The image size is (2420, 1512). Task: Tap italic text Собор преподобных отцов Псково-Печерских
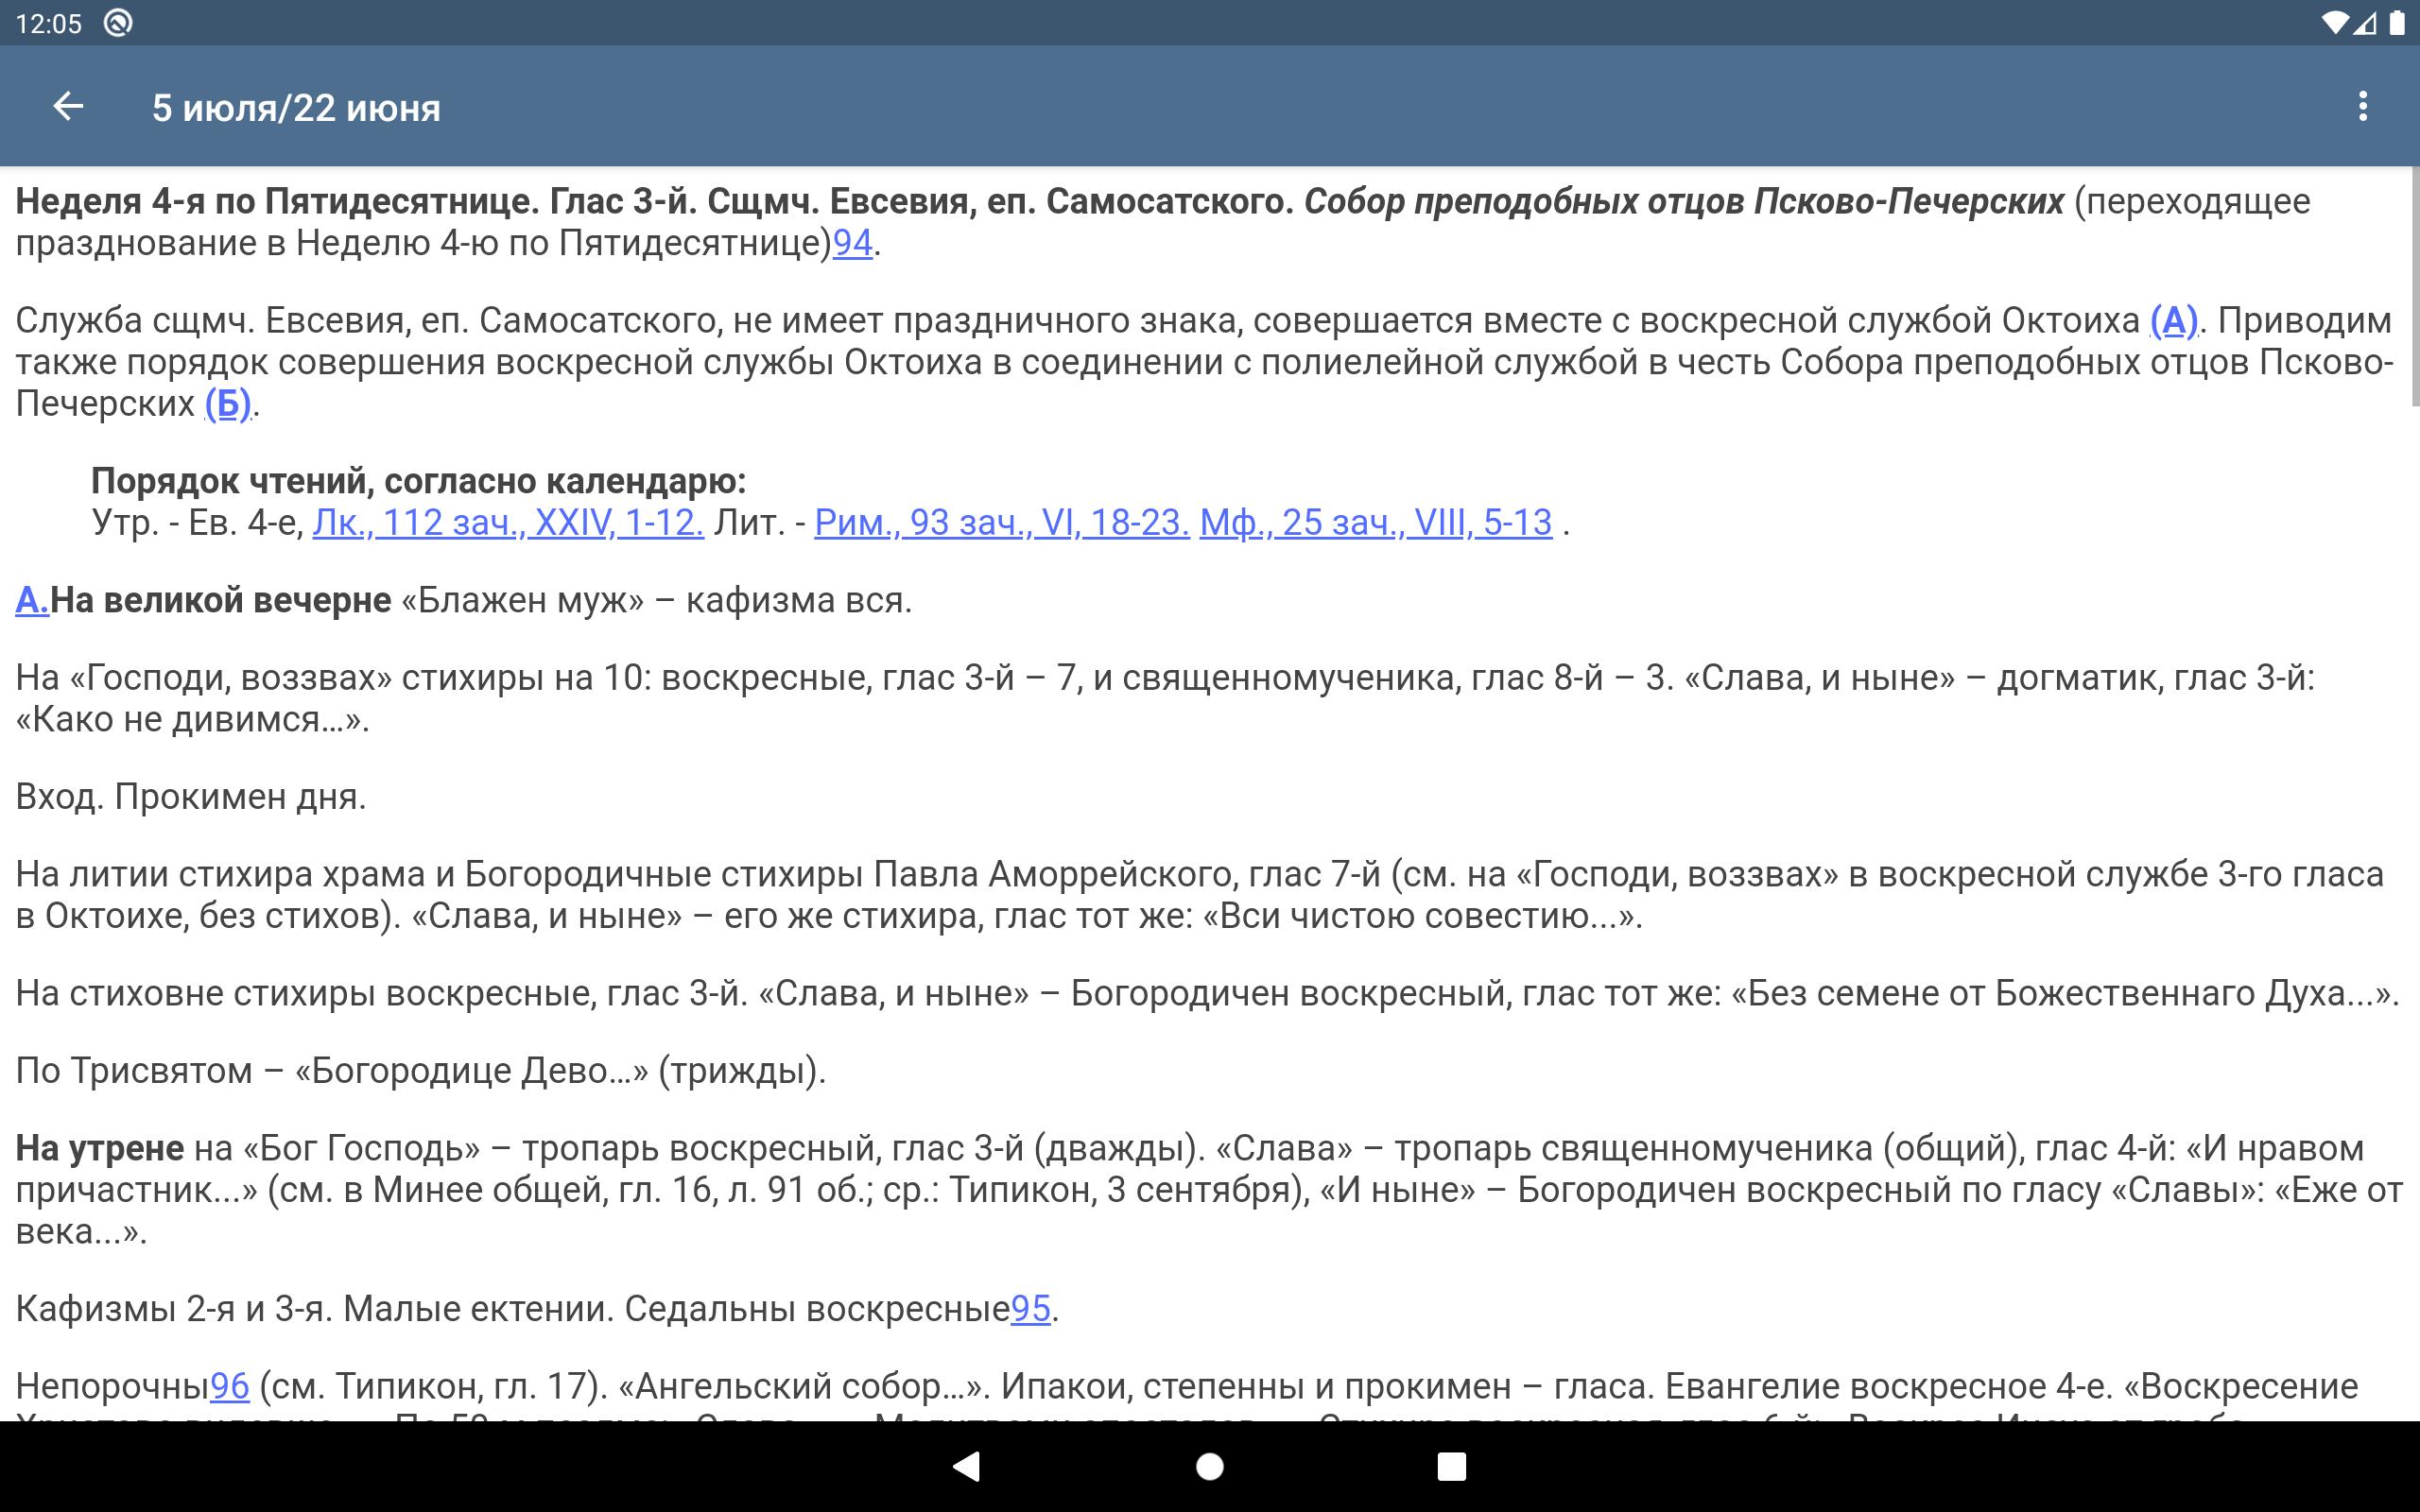point(1684,201)
